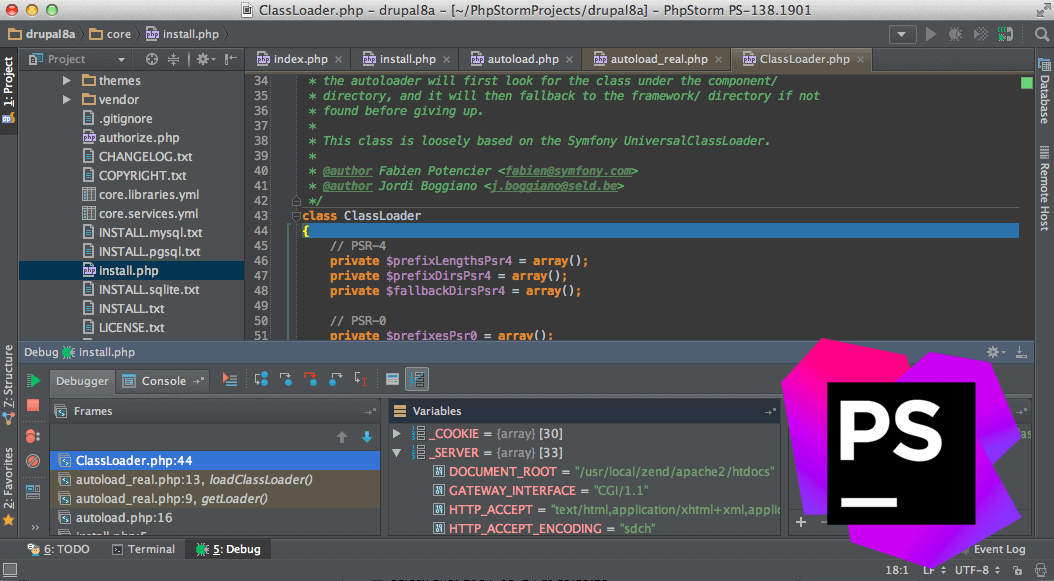This screenshot has height=581, width=1054.
Task: Open the 2: Favorites side tab
Action: (x=9, y=486)
